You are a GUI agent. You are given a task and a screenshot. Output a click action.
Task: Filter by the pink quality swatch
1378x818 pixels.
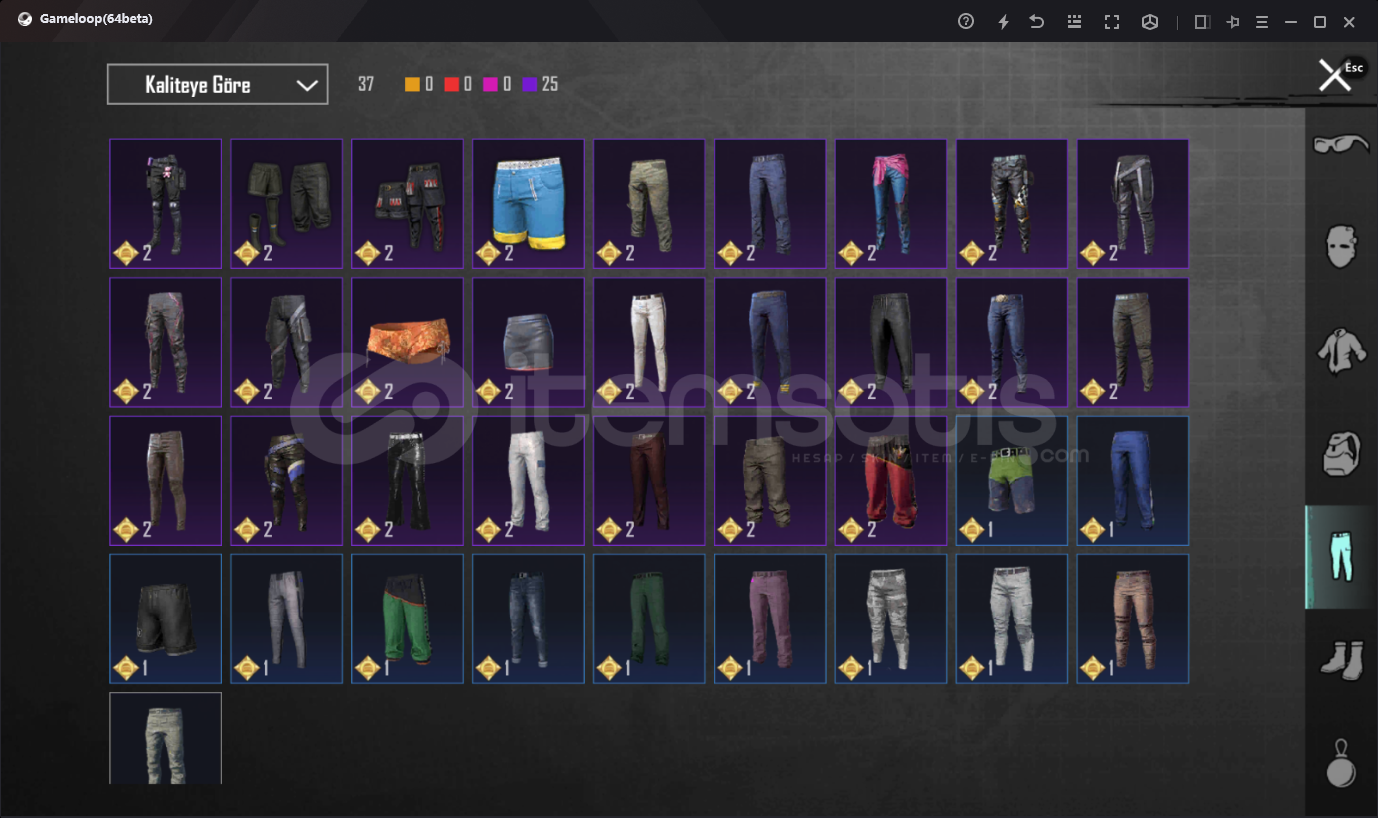coord(490,85)
